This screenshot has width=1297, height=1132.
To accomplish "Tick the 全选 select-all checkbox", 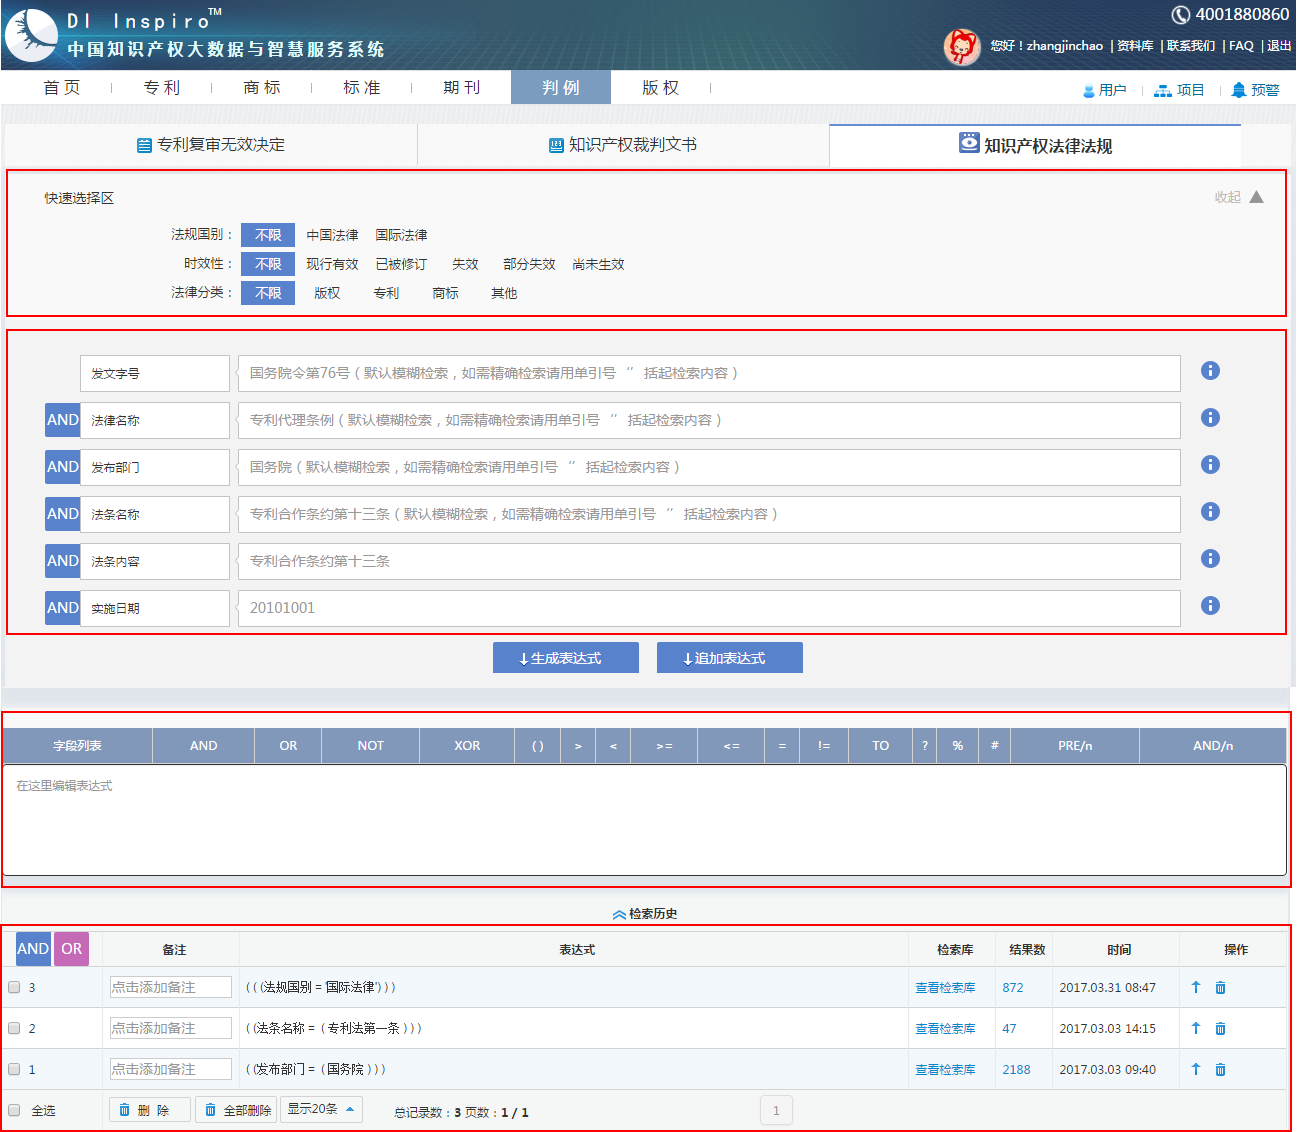I will pyautogui.click(x=15, y=1110).
